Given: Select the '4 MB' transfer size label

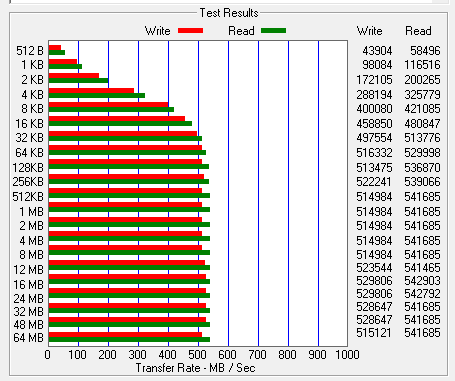Looking at the screenshot, I should [31, 241].
